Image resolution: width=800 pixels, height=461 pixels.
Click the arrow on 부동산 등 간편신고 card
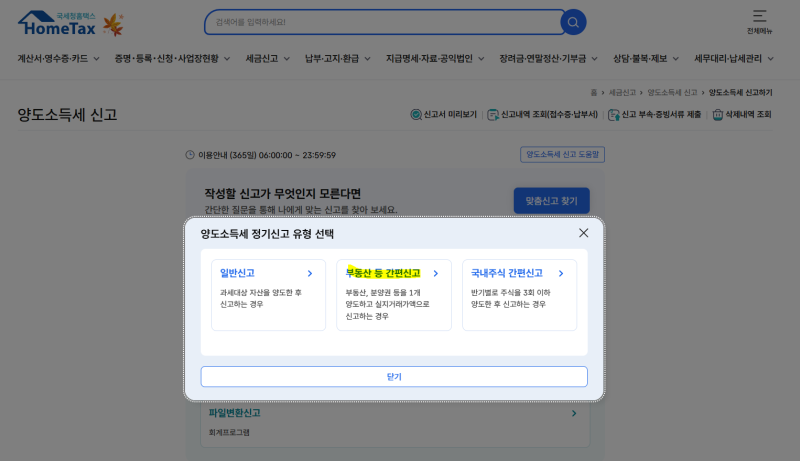pyautogui.click(x=435, y=273)
